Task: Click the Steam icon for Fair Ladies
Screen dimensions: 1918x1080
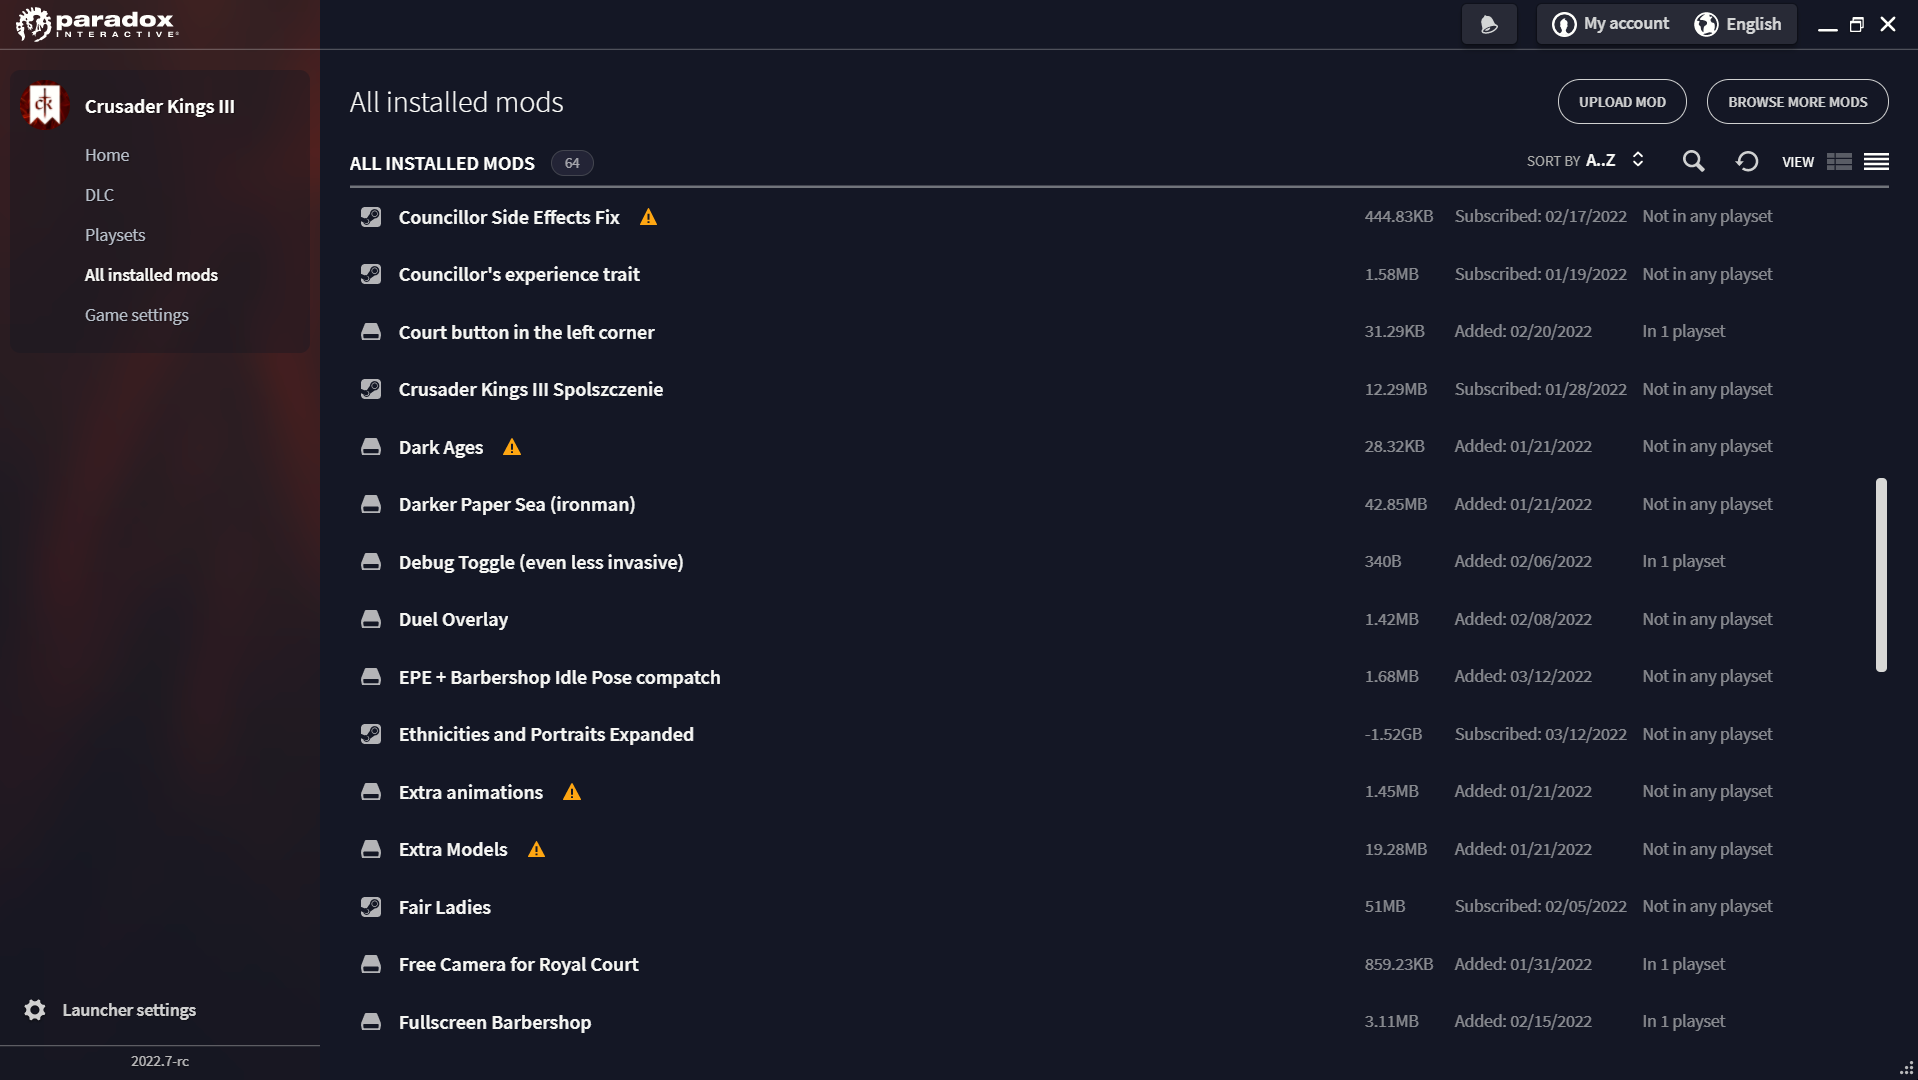Action: pos(371,907)
